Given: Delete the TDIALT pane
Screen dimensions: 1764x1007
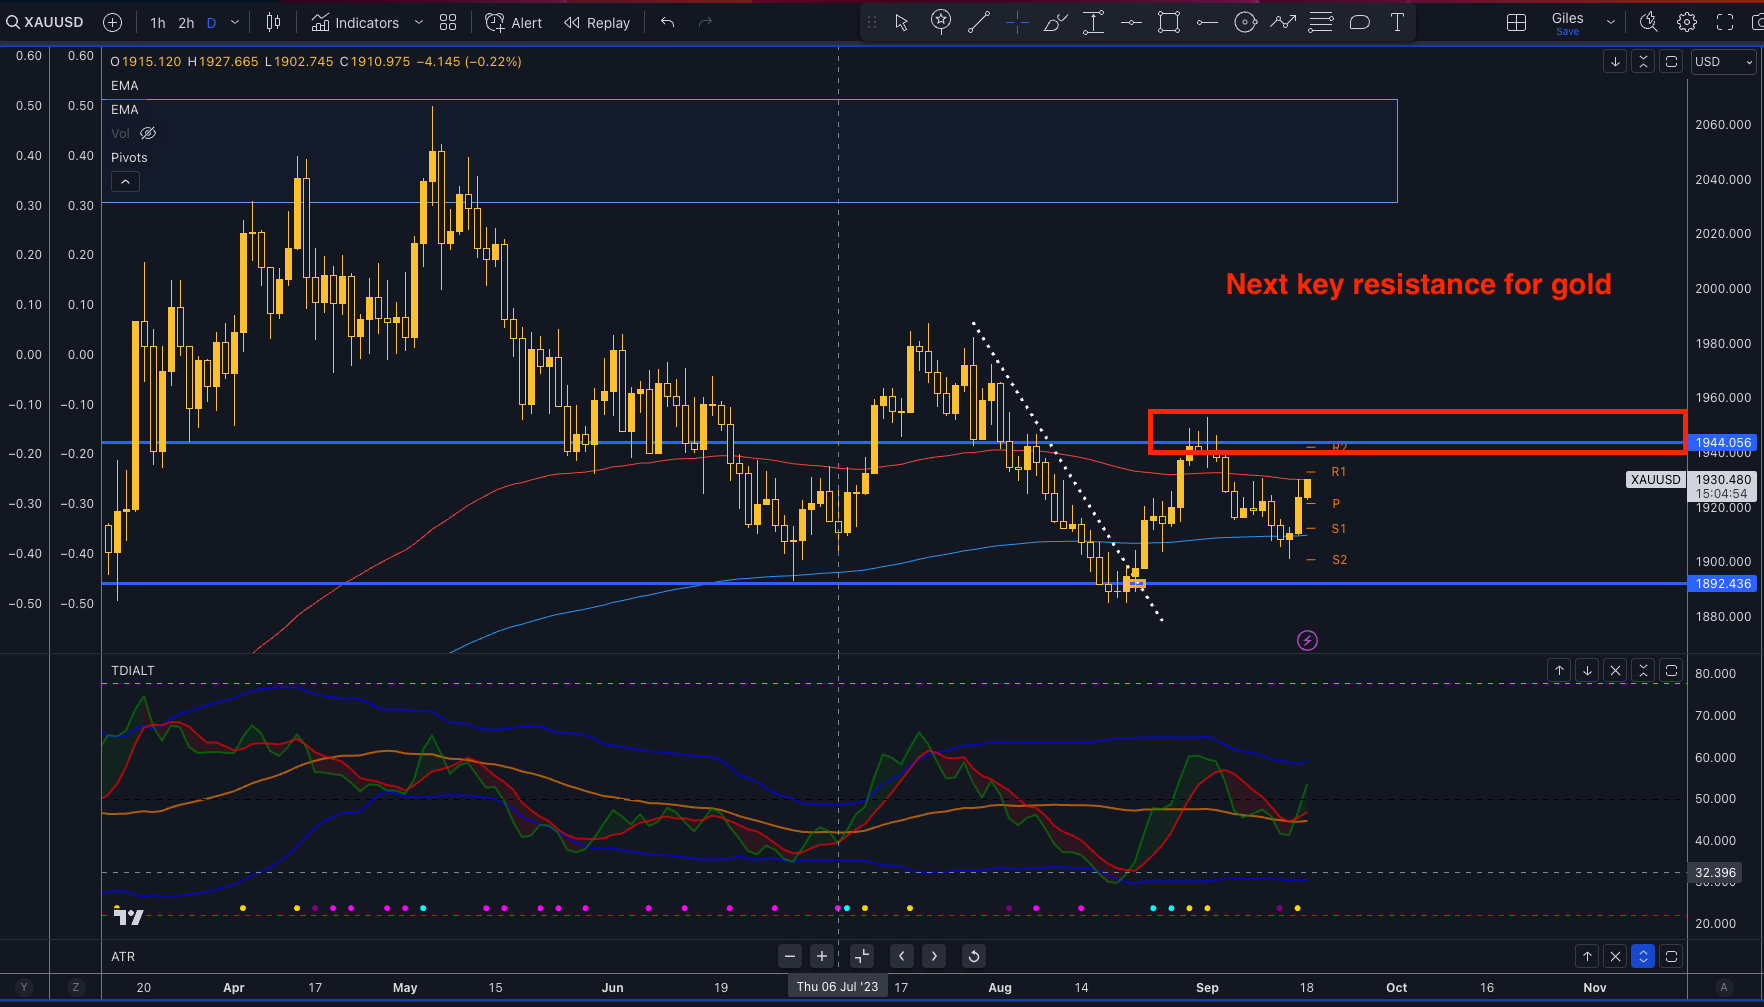Looking at the screenshot, I should (x=1615, y=671).
